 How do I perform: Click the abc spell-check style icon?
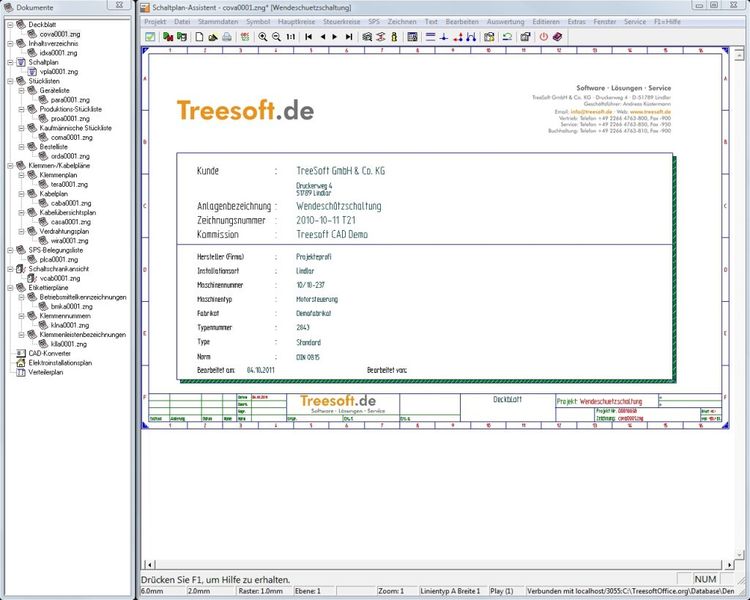point(245,37)
